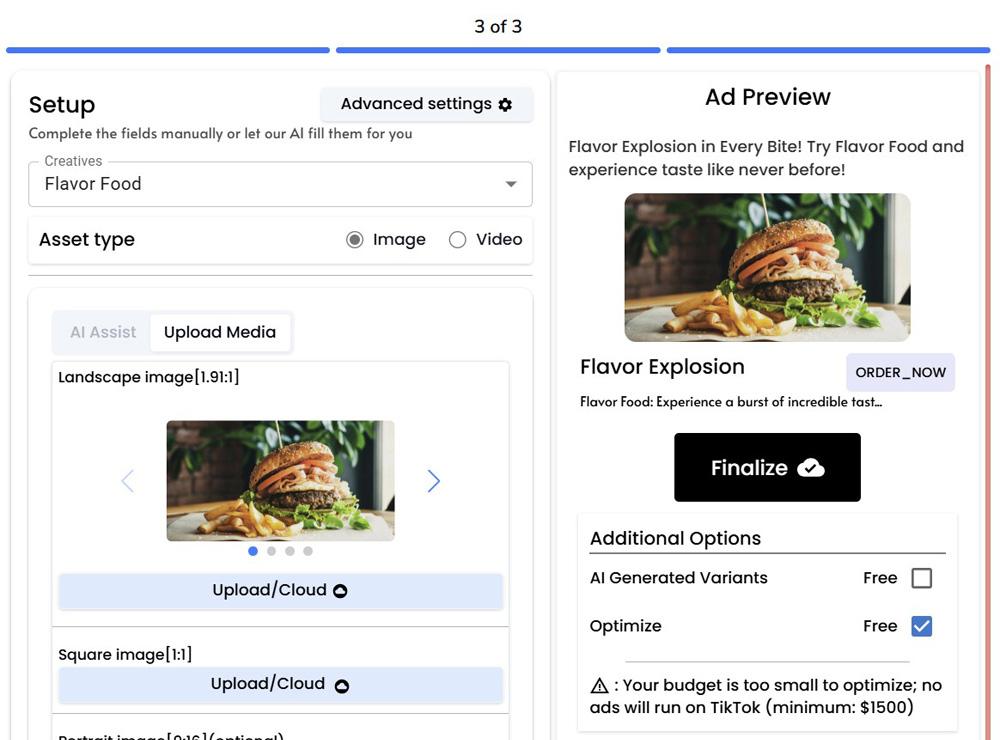Select the Image asset type radio button
Viewport: 1000px width, 740px height.
354,240
